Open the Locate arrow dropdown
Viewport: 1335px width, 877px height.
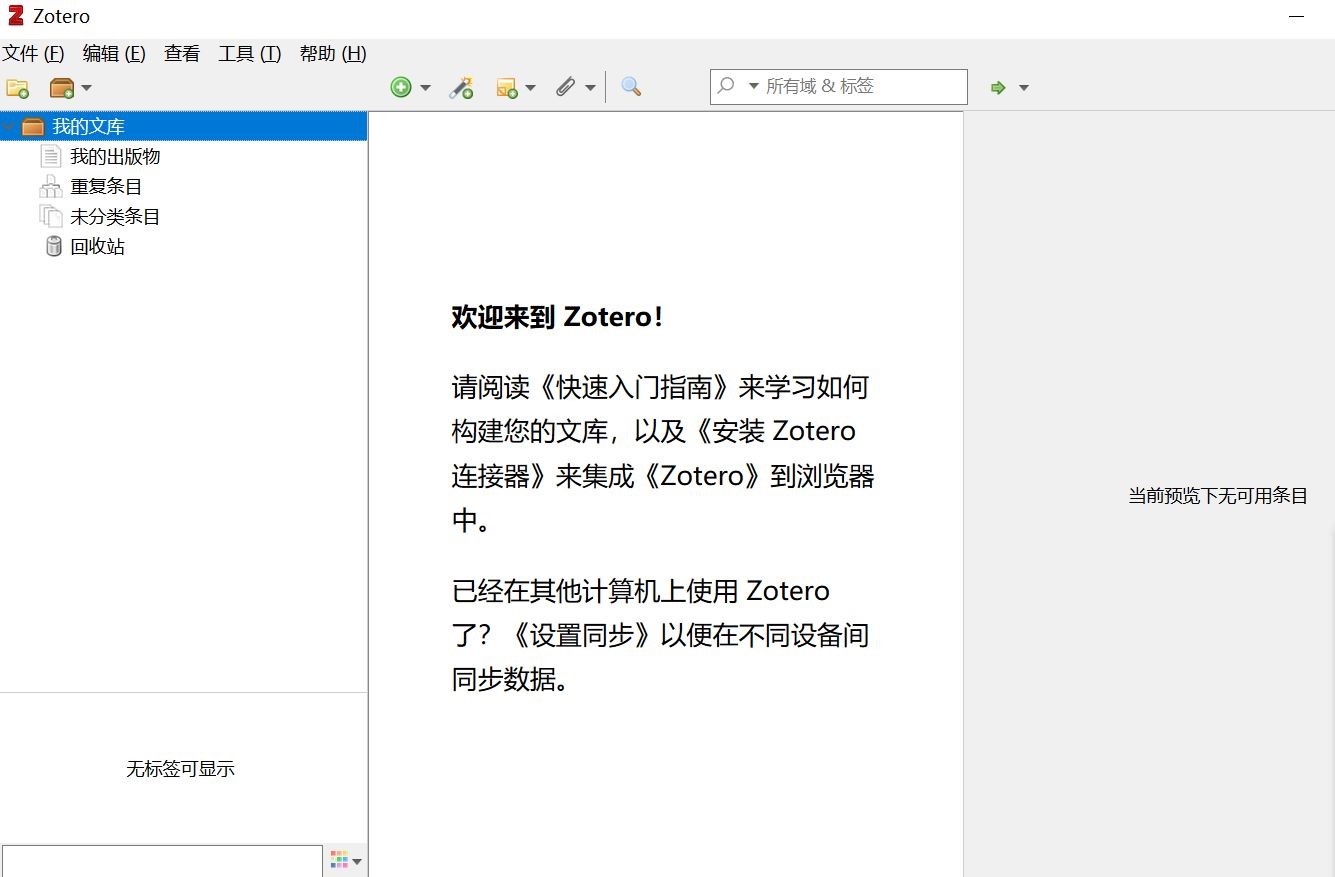tap(1023, 88)
